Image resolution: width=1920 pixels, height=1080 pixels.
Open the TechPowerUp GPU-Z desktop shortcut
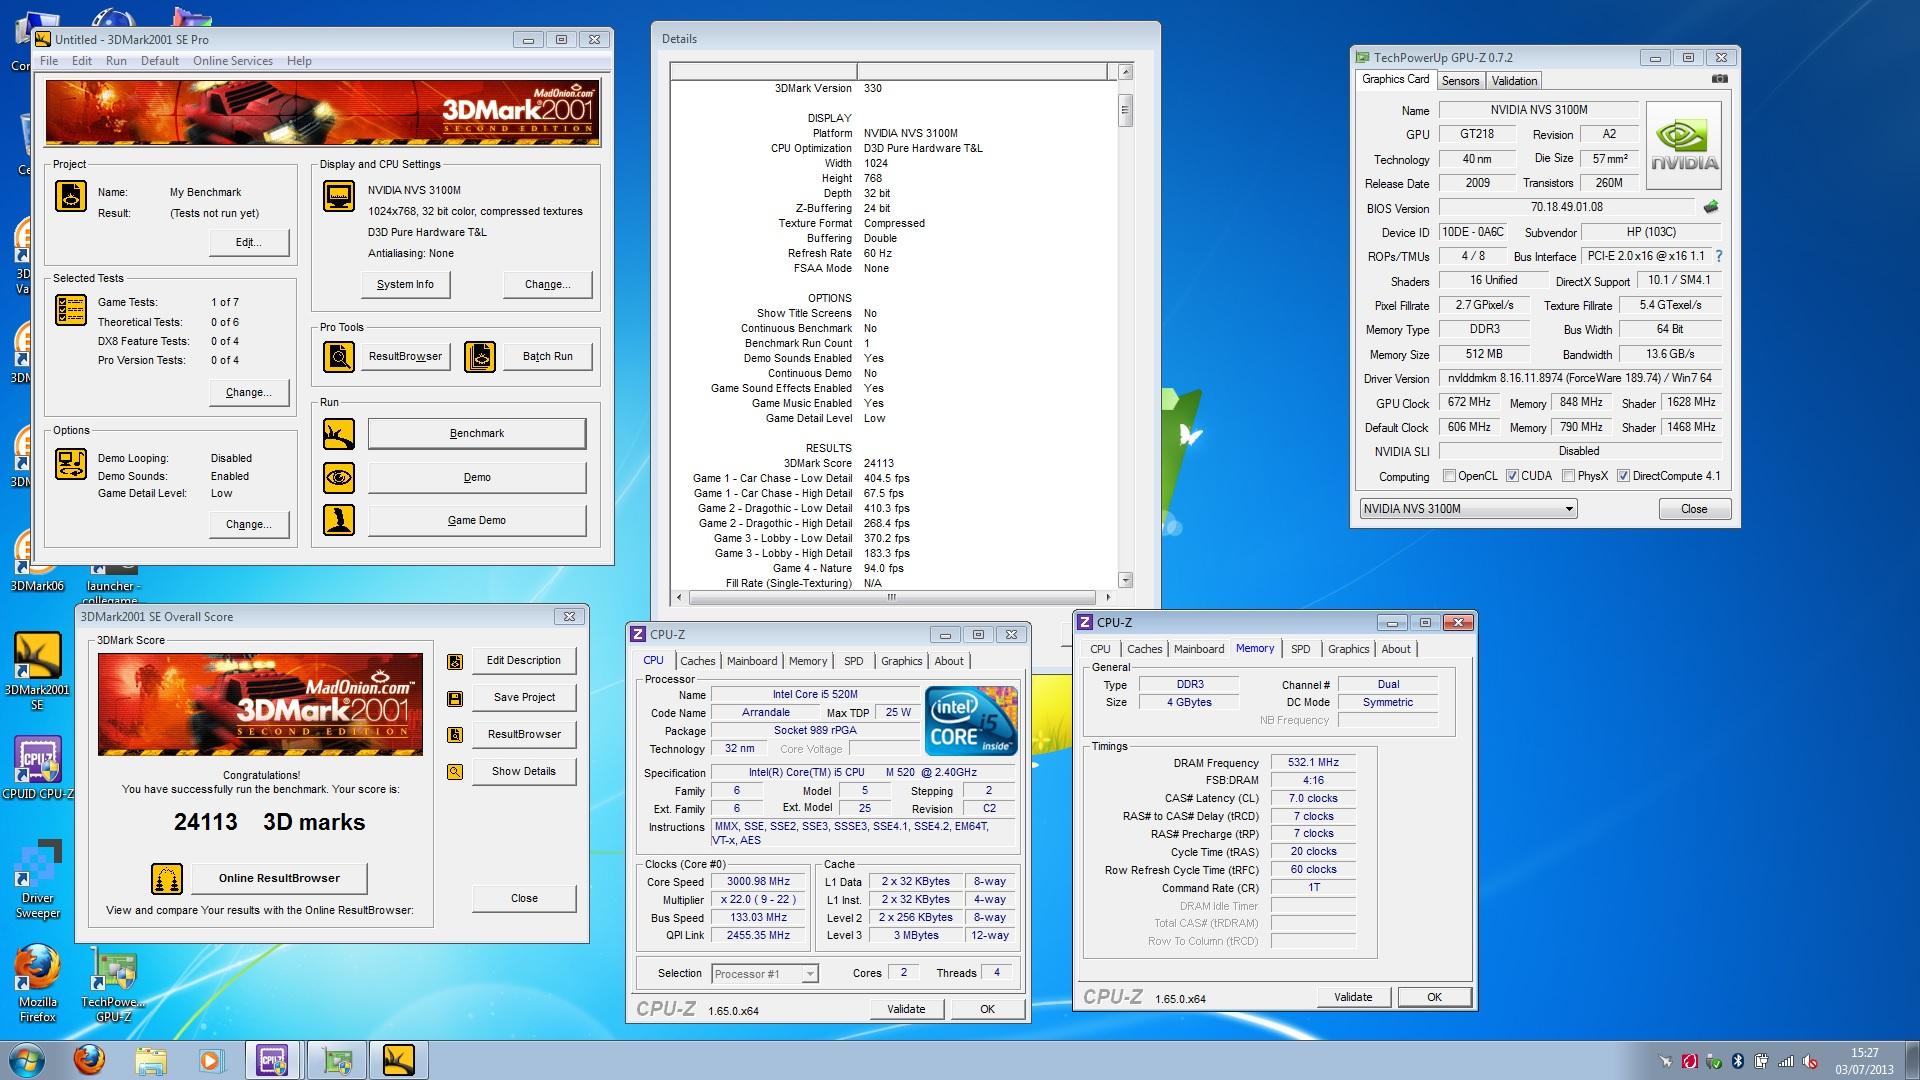(113, 984)
